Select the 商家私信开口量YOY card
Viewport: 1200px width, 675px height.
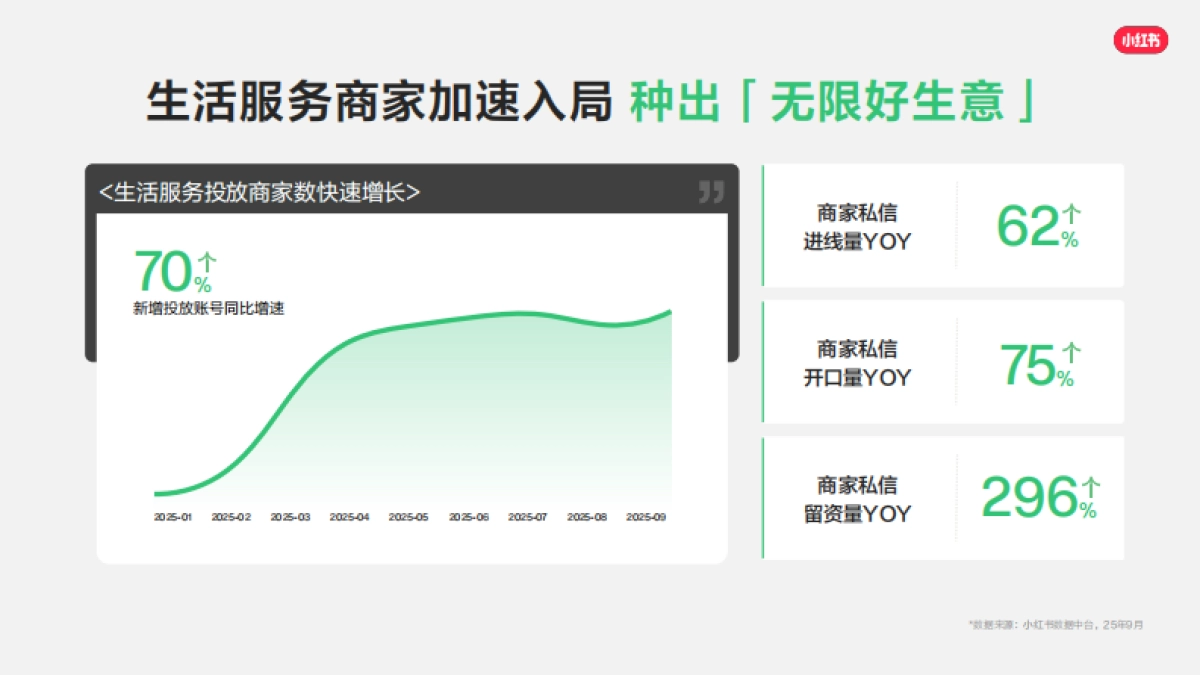[943, 362]
